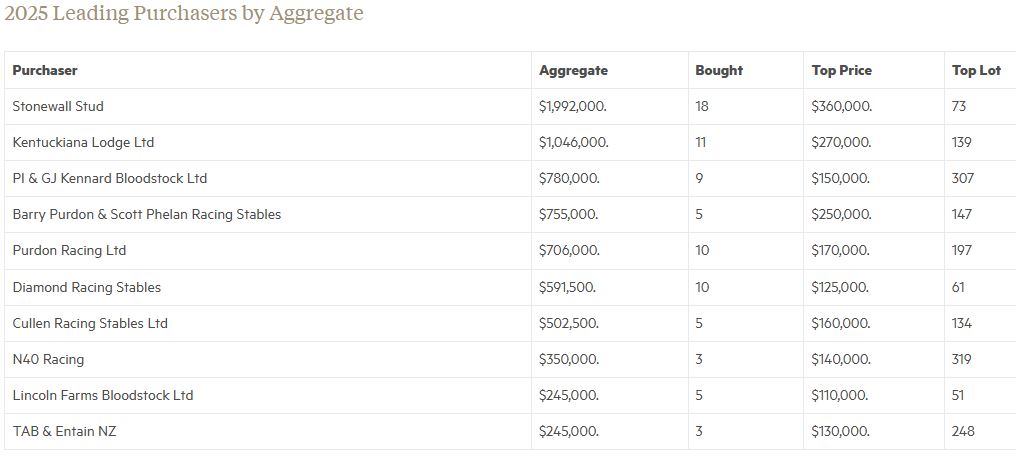This screenshot has height=458, width=1016.
Task: Select the Stonewall Stud purchaser name
Action: (x=58, y=107)
